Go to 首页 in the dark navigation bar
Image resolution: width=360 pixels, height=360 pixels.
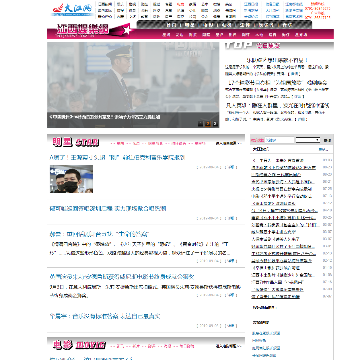(171, 25)
